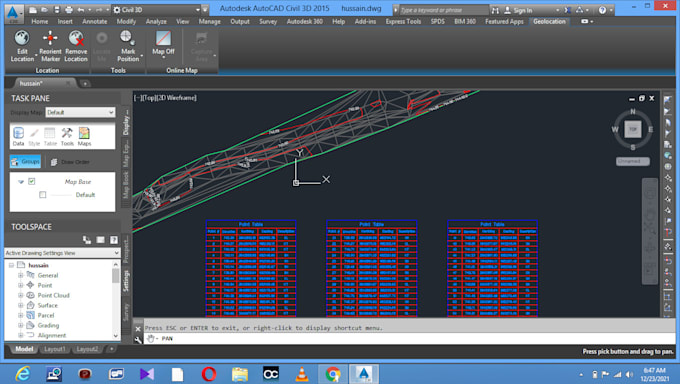680x384 pixels.
Task: Switch to Draw Order view
Action: [x=70, y=162]
